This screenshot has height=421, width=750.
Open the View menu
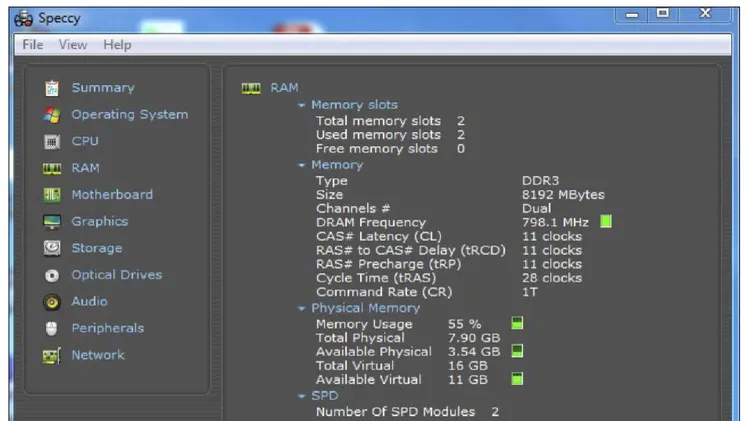73,44
